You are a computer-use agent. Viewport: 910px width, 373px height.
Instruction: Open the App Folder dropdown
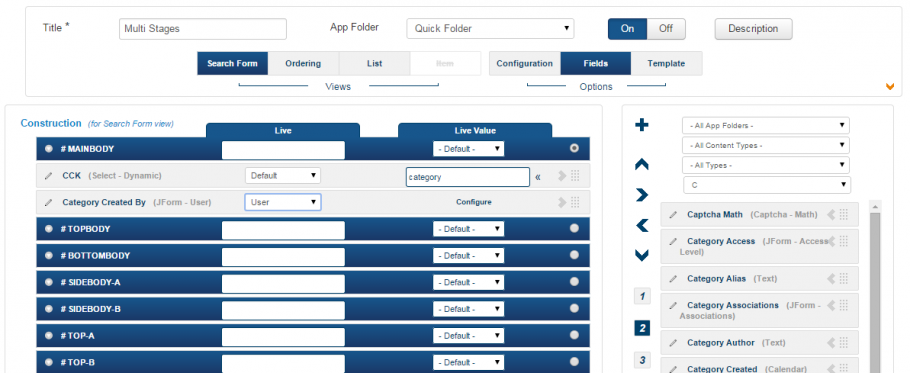(490, 28)
